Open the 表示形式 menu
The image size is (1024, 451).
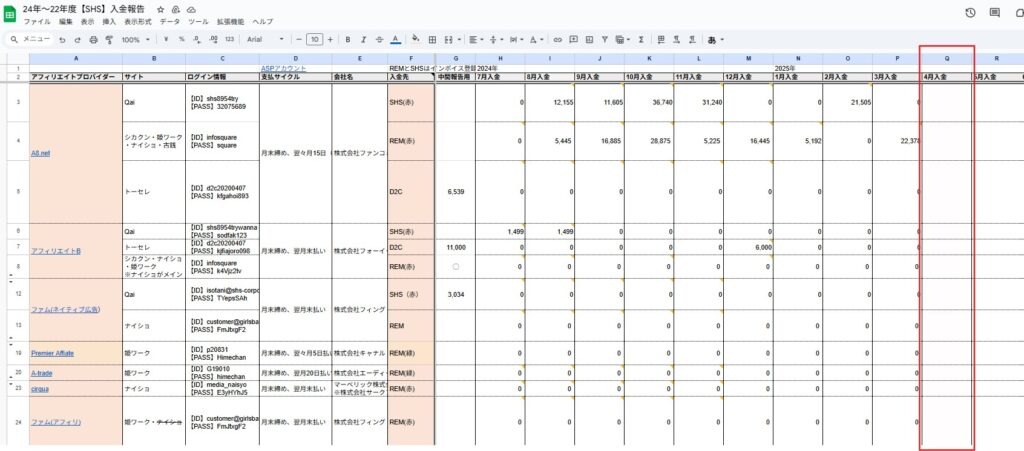(x=138, y=22)
